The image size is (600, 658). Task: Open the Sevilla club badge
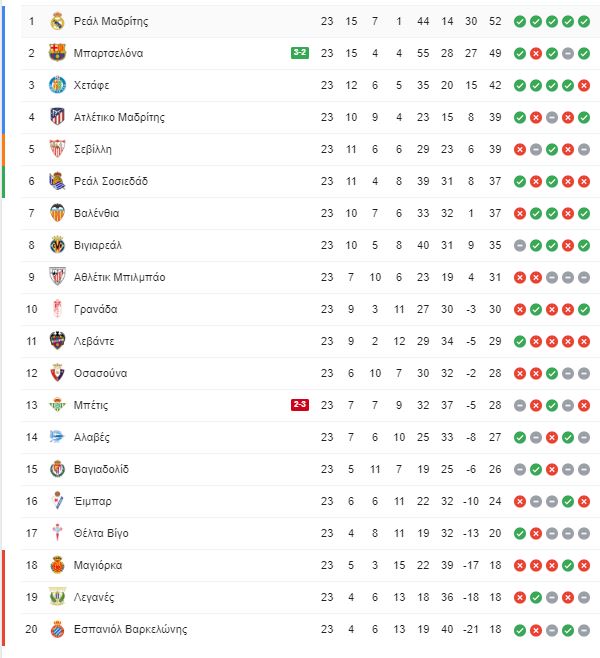[x=57, y=149]
